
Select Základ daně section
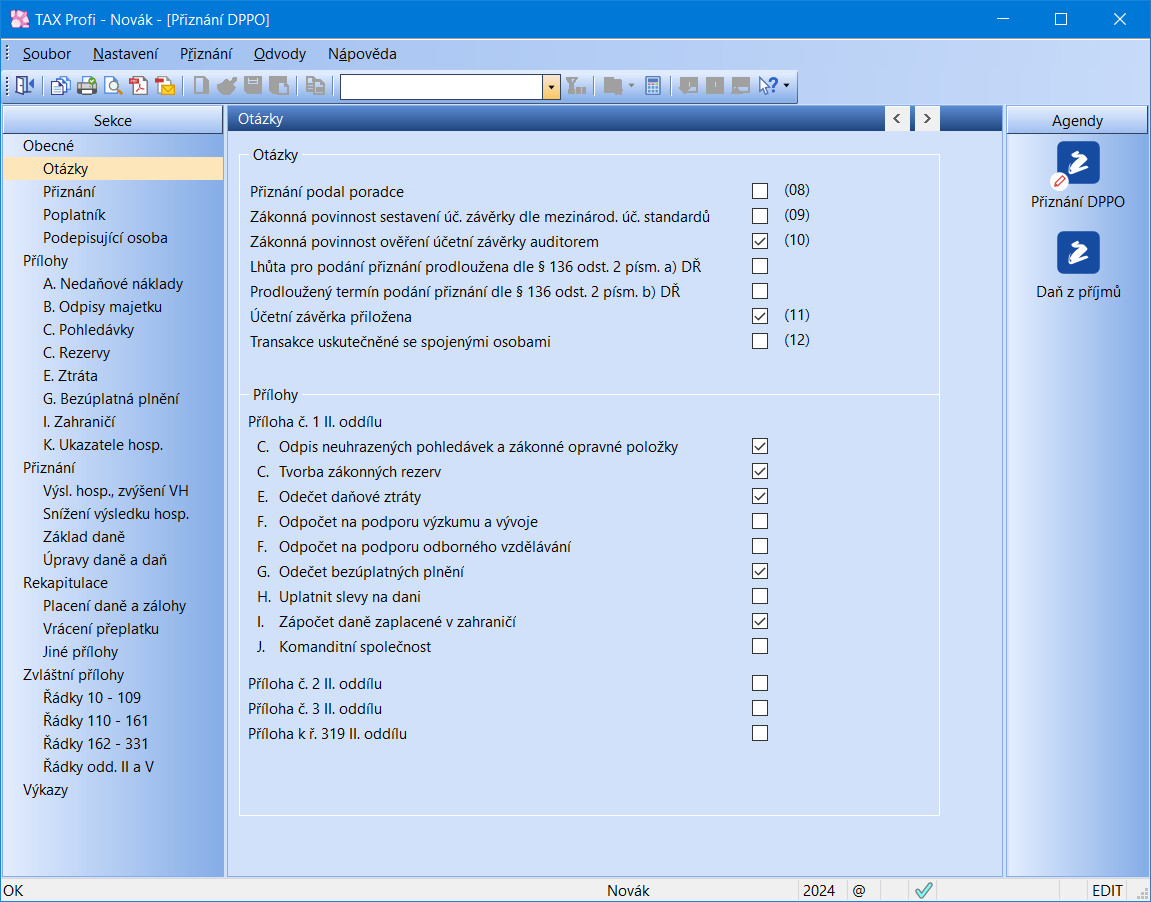(84, 537)
